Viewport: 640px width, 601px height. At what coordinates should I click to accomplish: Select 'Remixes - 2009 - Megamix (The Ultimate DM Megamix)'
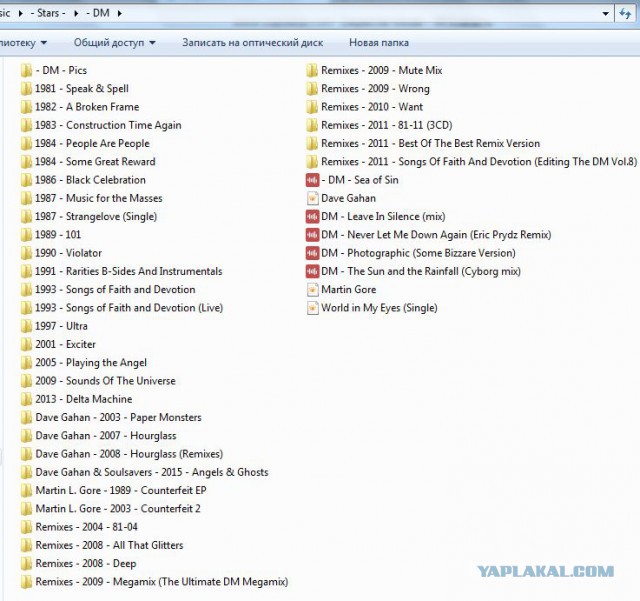point(162,582)
